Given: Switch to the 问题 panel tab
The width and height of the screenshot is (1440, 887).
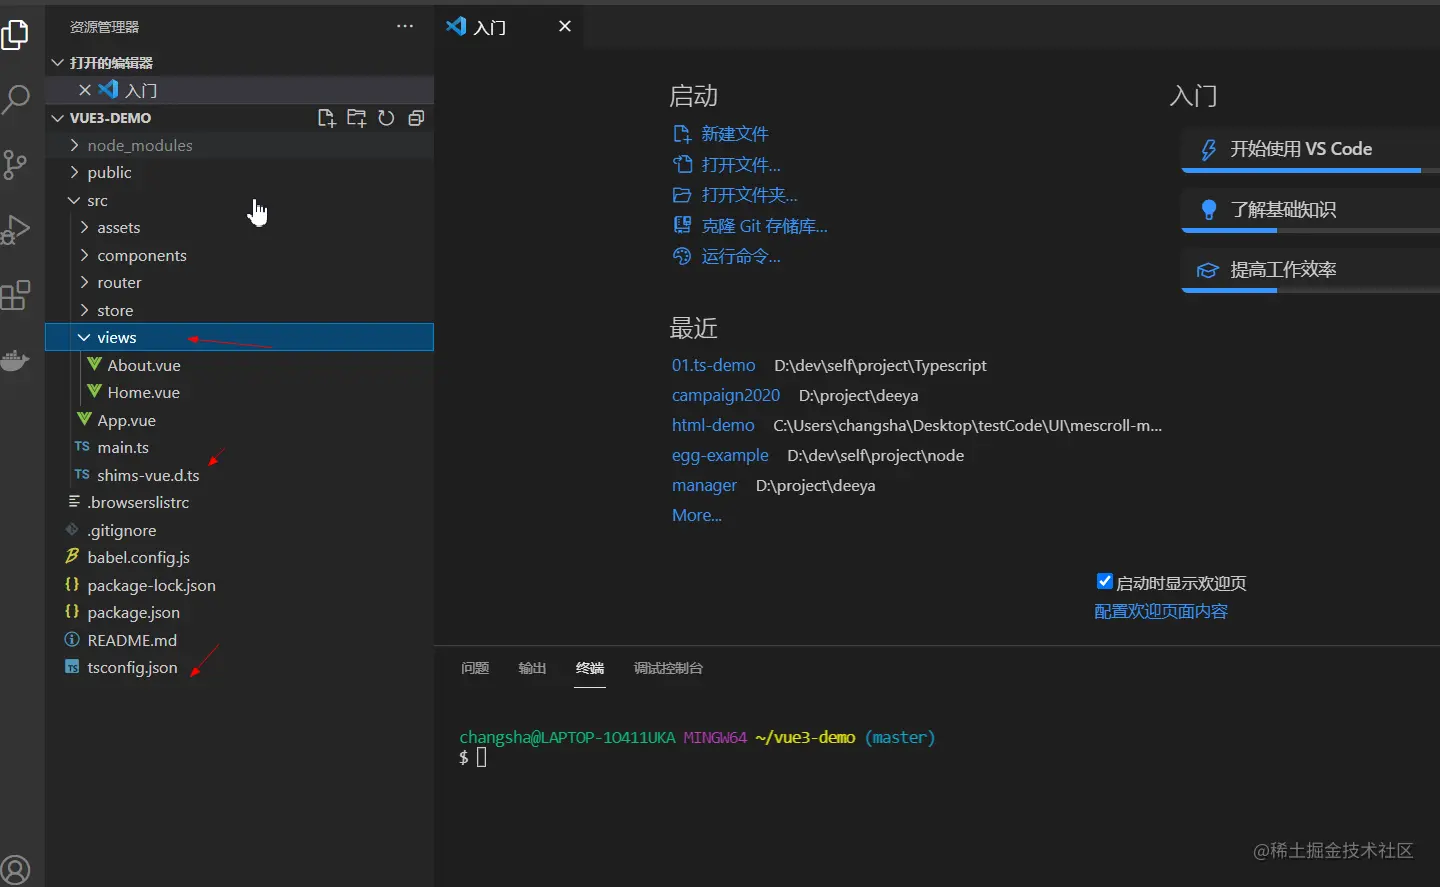Looking at the screenshot, I should (475, 668).
